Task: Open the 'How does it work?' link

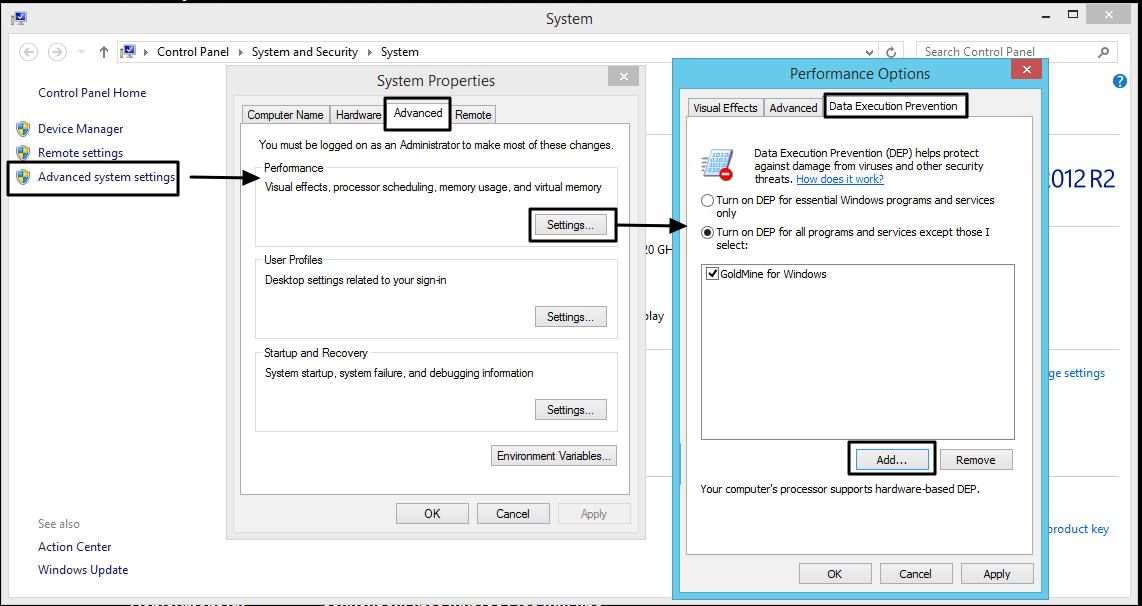Action: 839,179
